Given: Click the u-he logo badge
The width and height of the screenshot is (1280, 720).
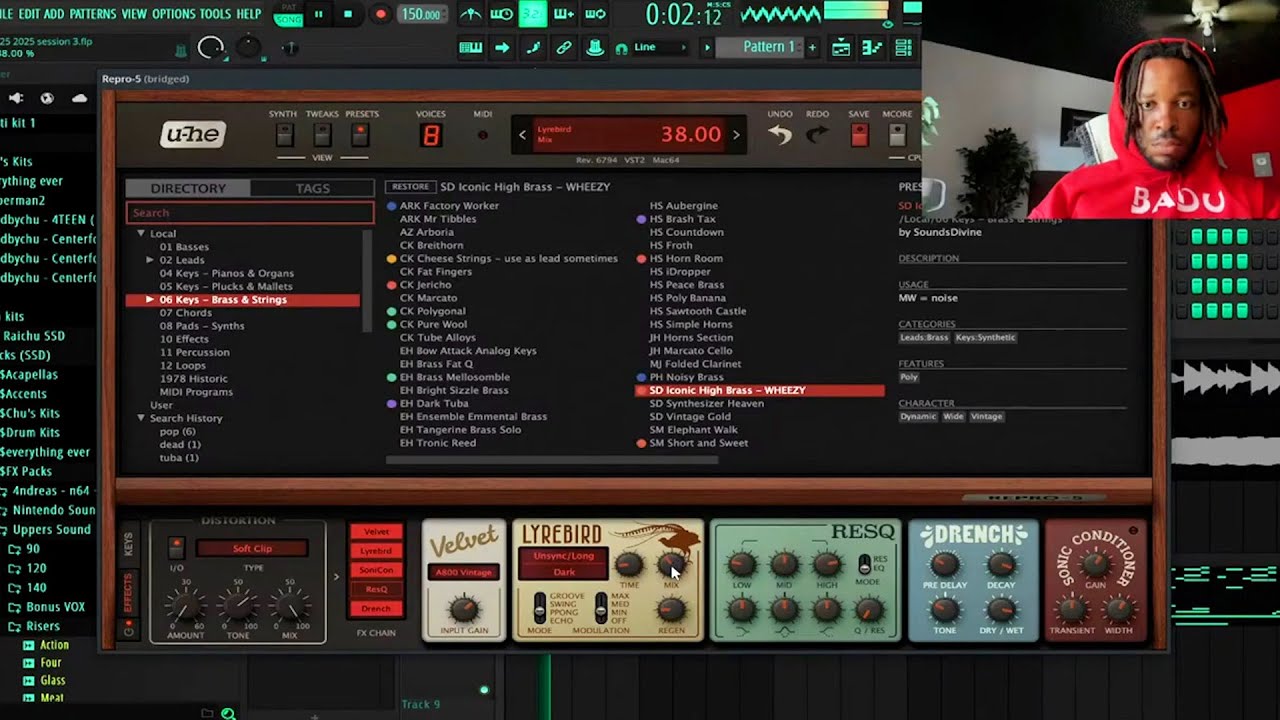Looking at the screenshot, I should [193, 134].
